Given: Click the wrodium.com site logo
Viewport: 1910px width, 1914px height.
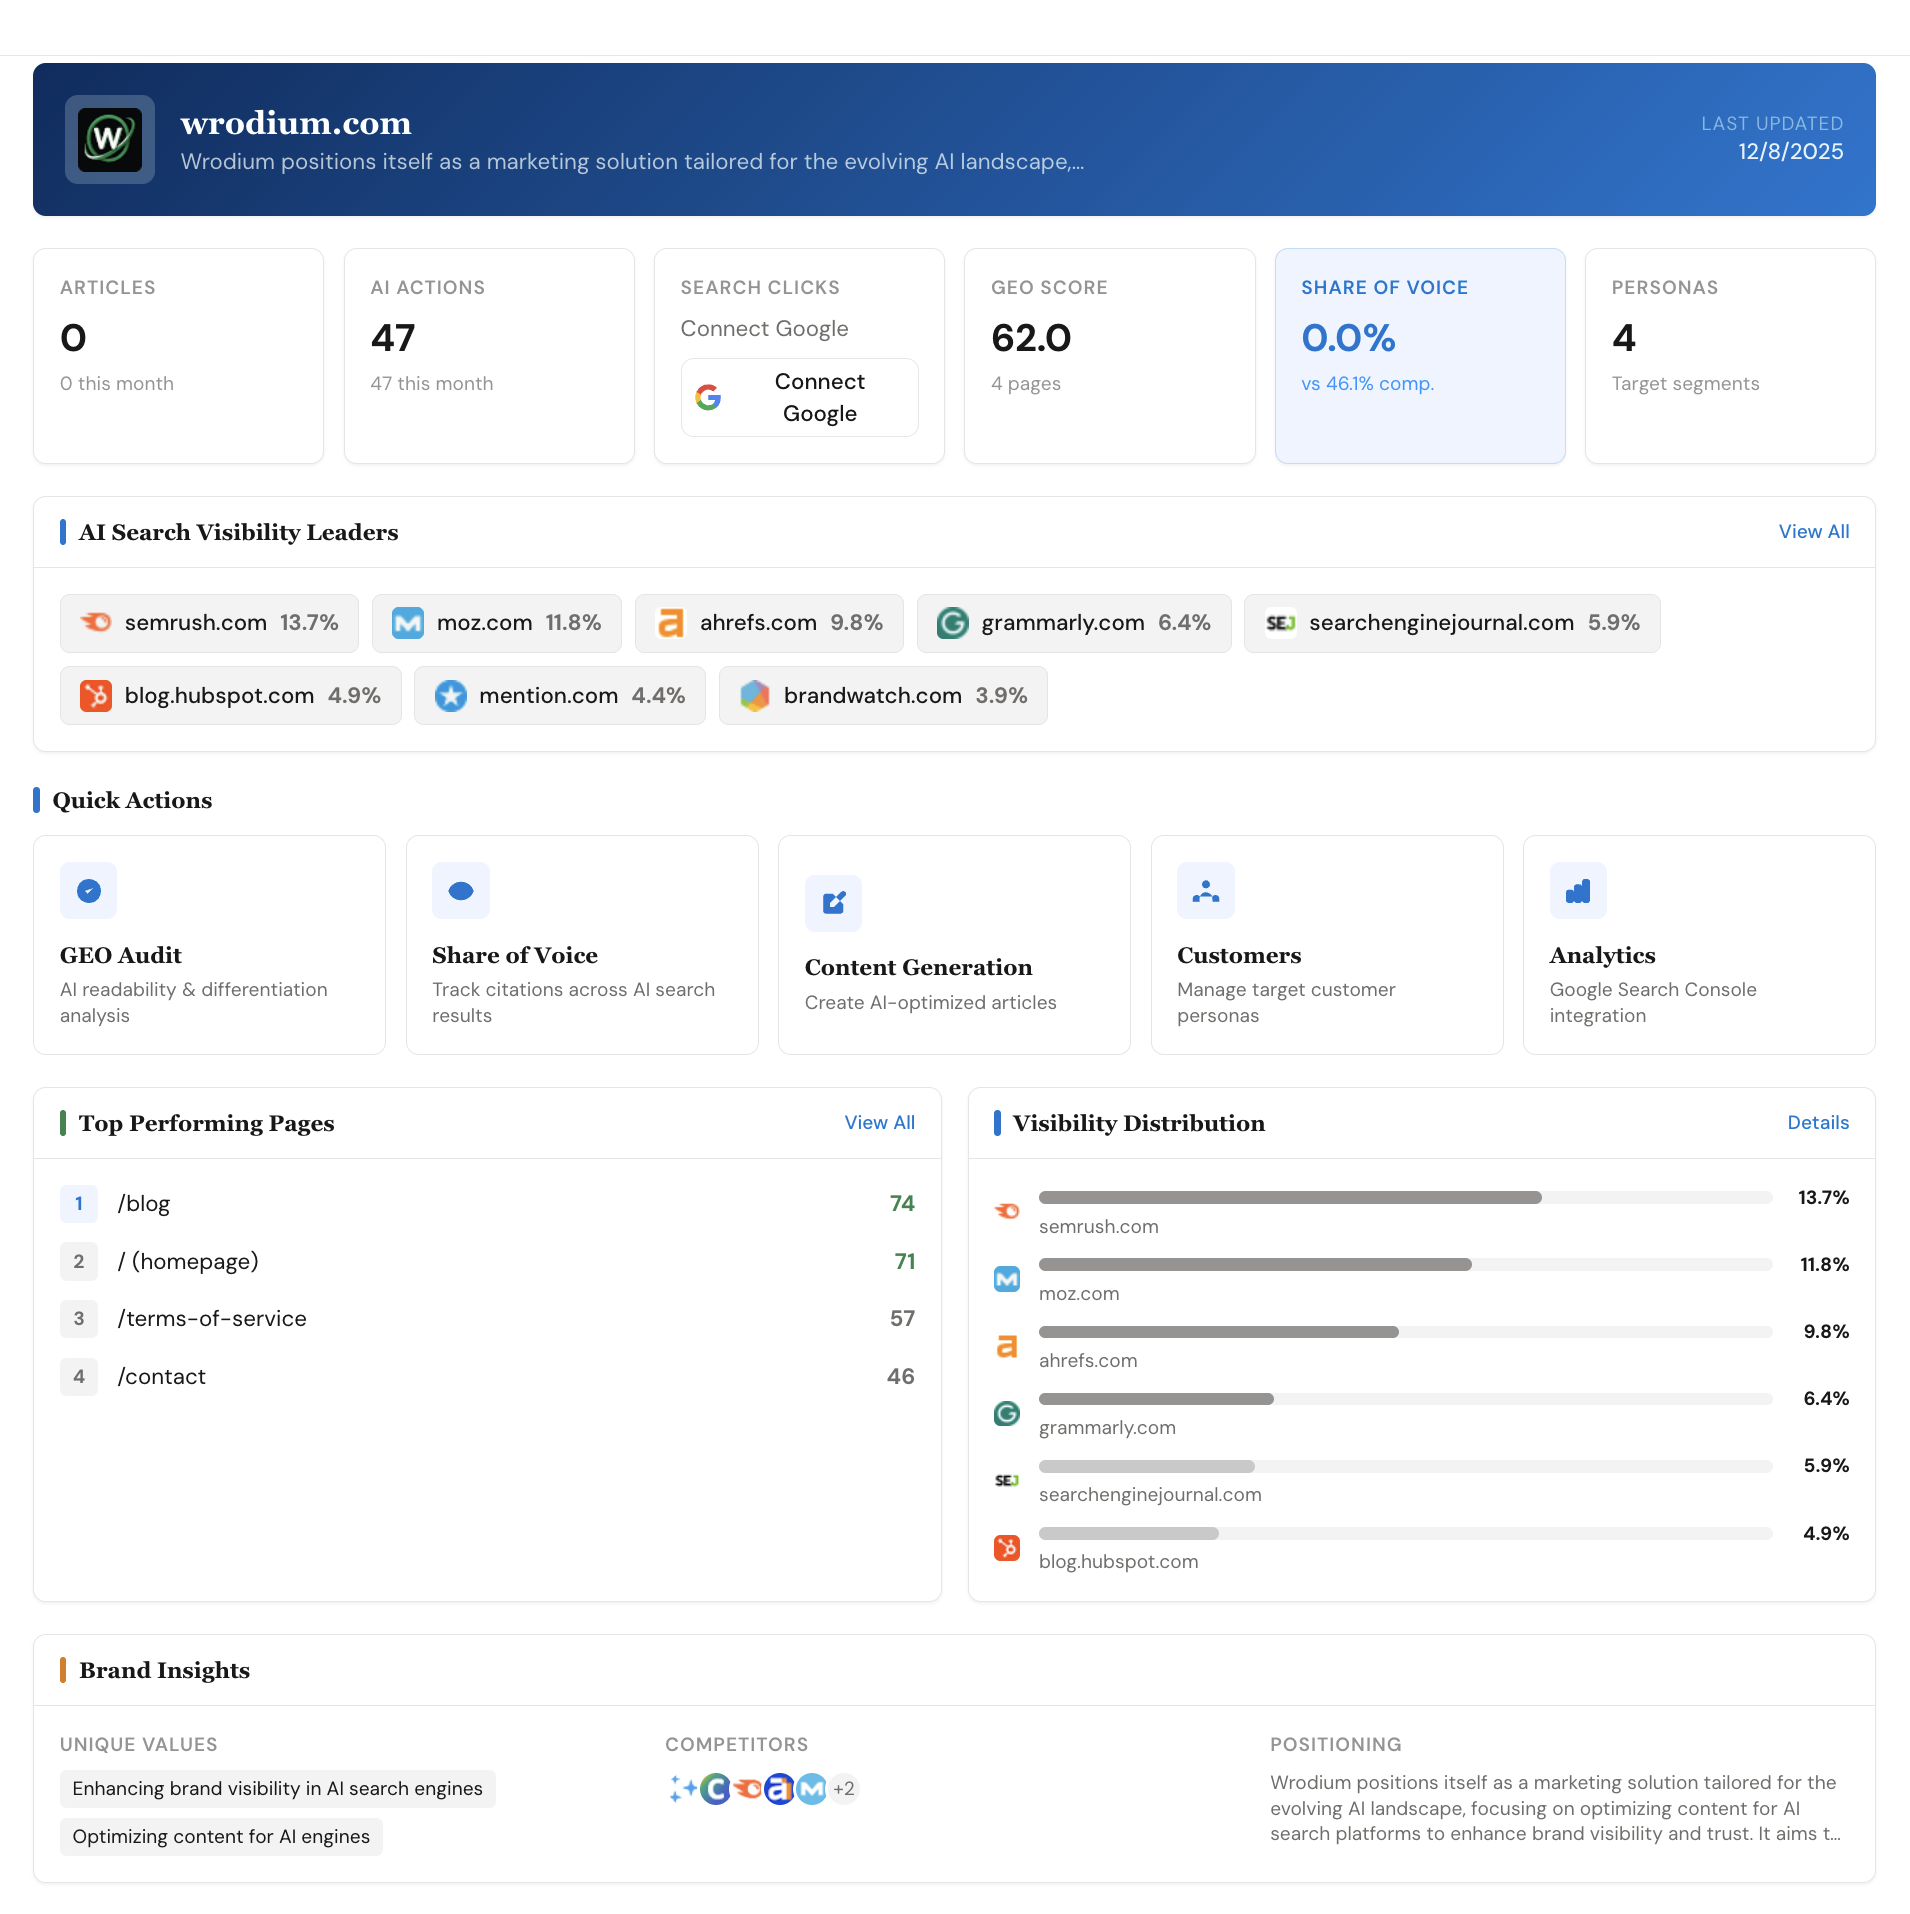Looking at the screenshot, I should (x=110, y=139).
